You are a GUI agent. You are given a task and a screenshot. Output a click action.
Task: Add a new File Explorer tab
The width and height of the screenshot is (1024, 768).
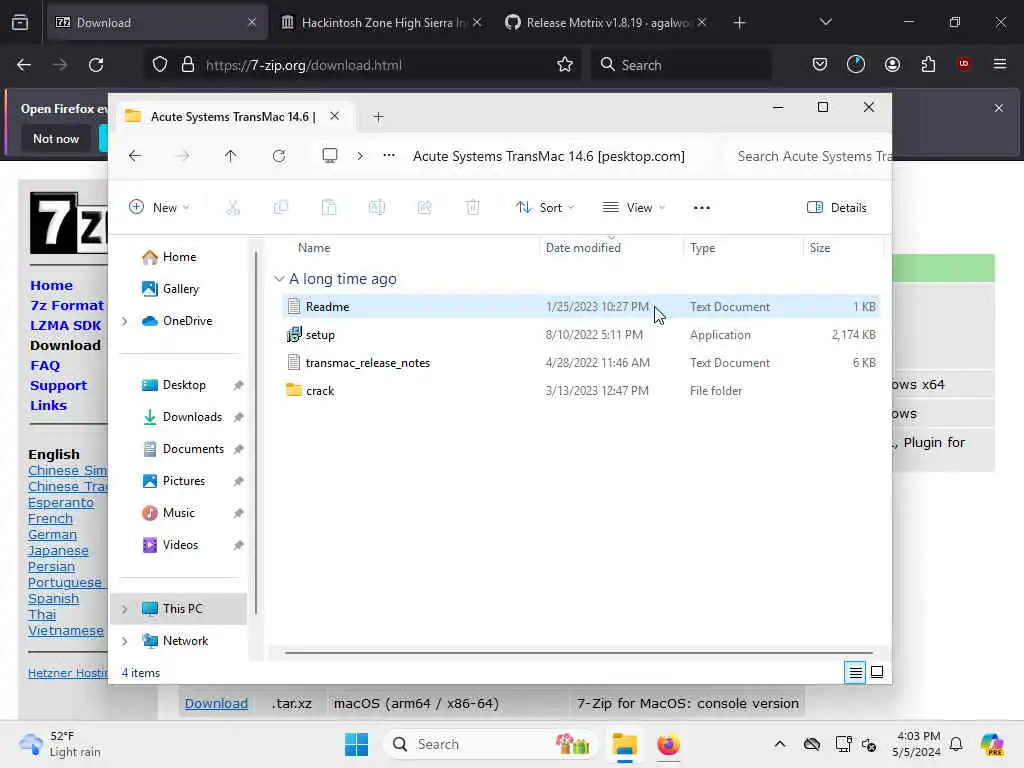(x=378, y=117)
